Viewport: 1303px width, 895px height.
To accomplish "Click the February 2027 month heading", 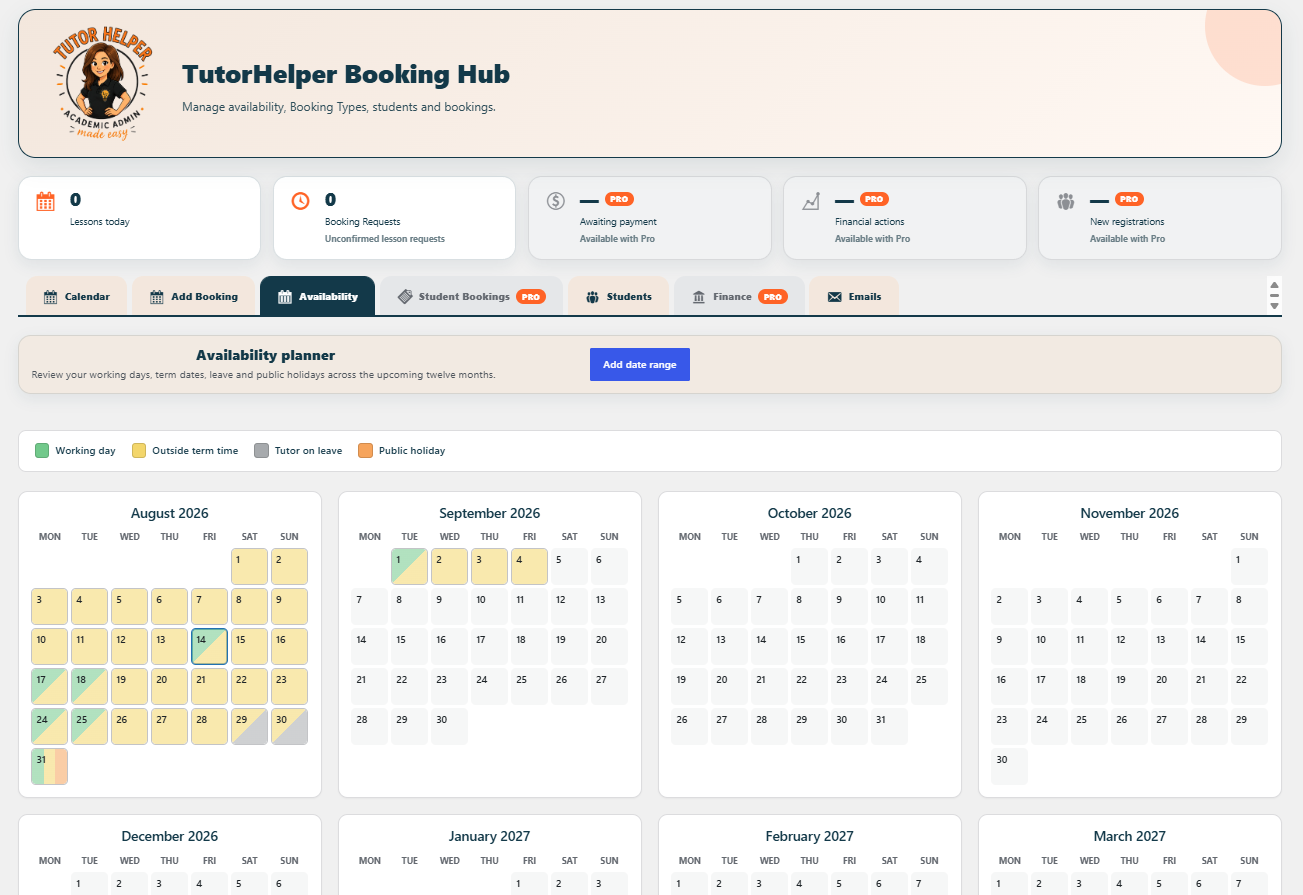I will (x=810, y=837).
